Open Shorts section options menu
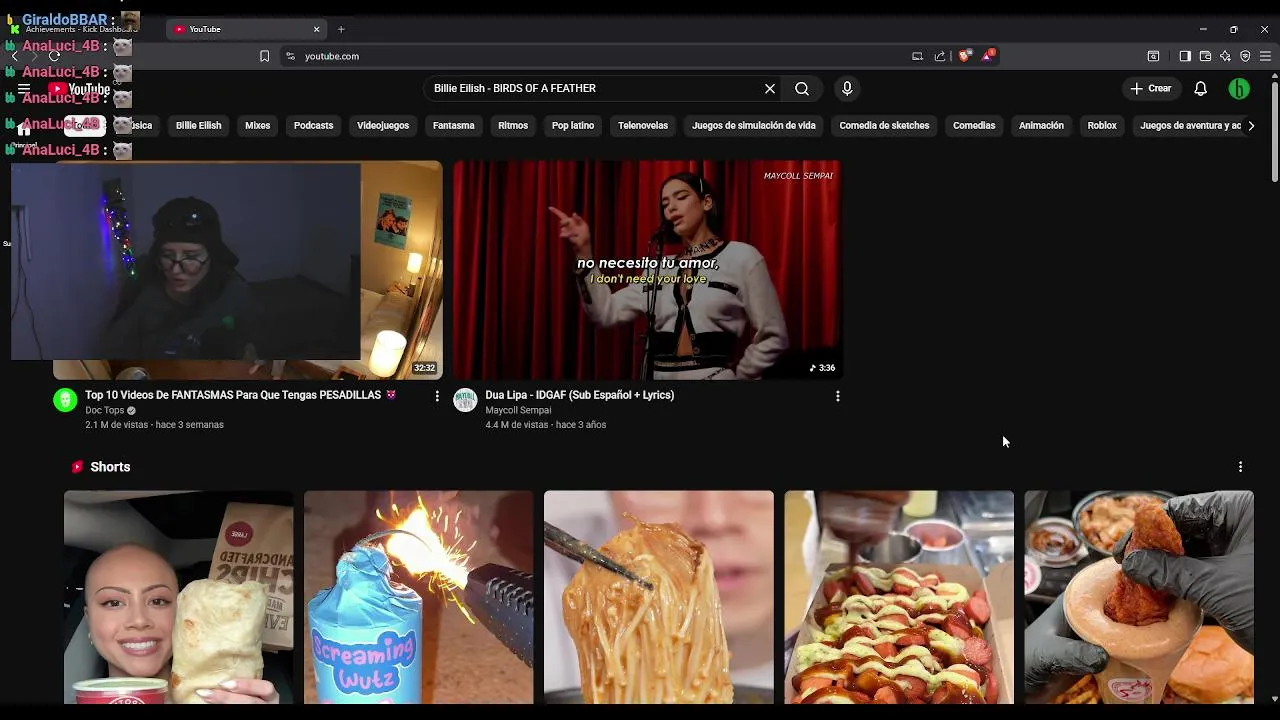The width and height of the screenshot is (1280, 720). click(1240, 467)
